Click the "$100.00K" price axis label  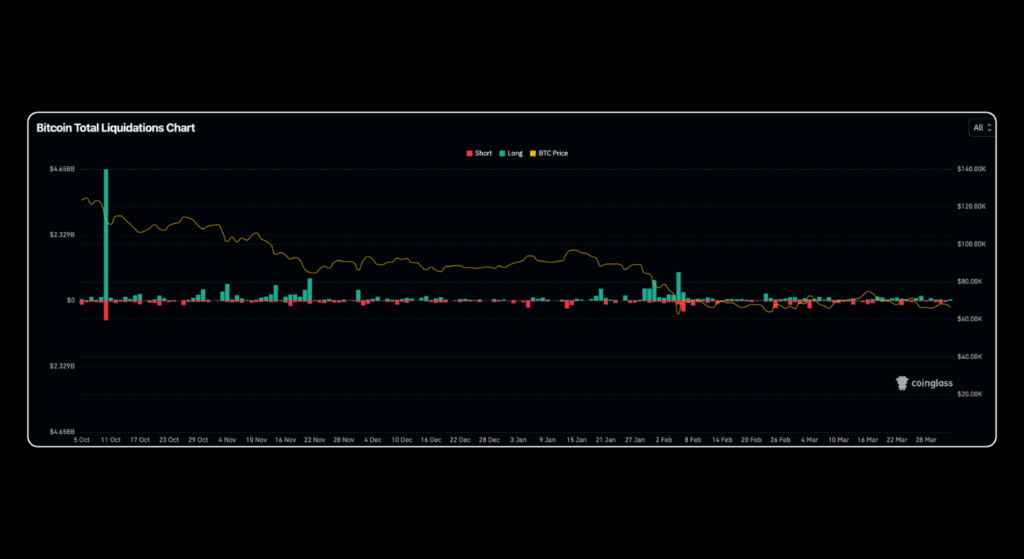coord(971,244)
